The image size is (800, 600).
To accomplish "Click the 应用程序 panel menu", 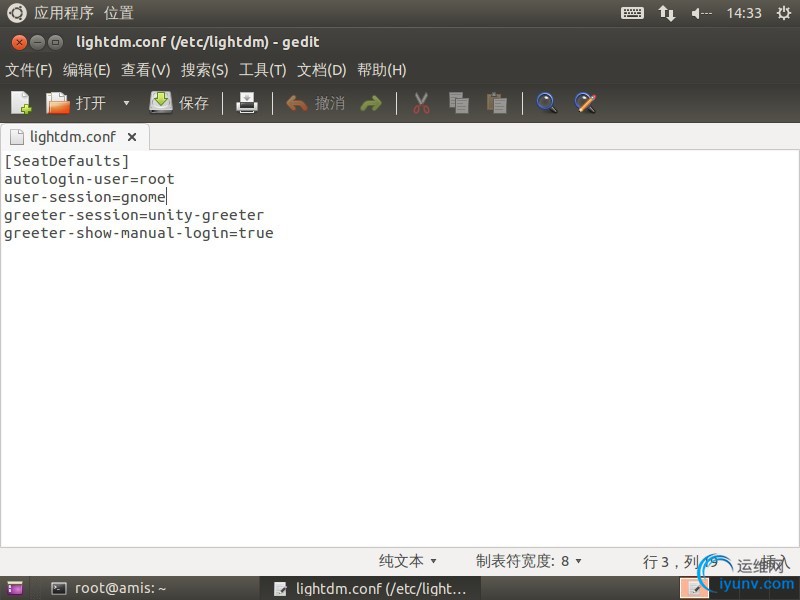I will (64, 13).
